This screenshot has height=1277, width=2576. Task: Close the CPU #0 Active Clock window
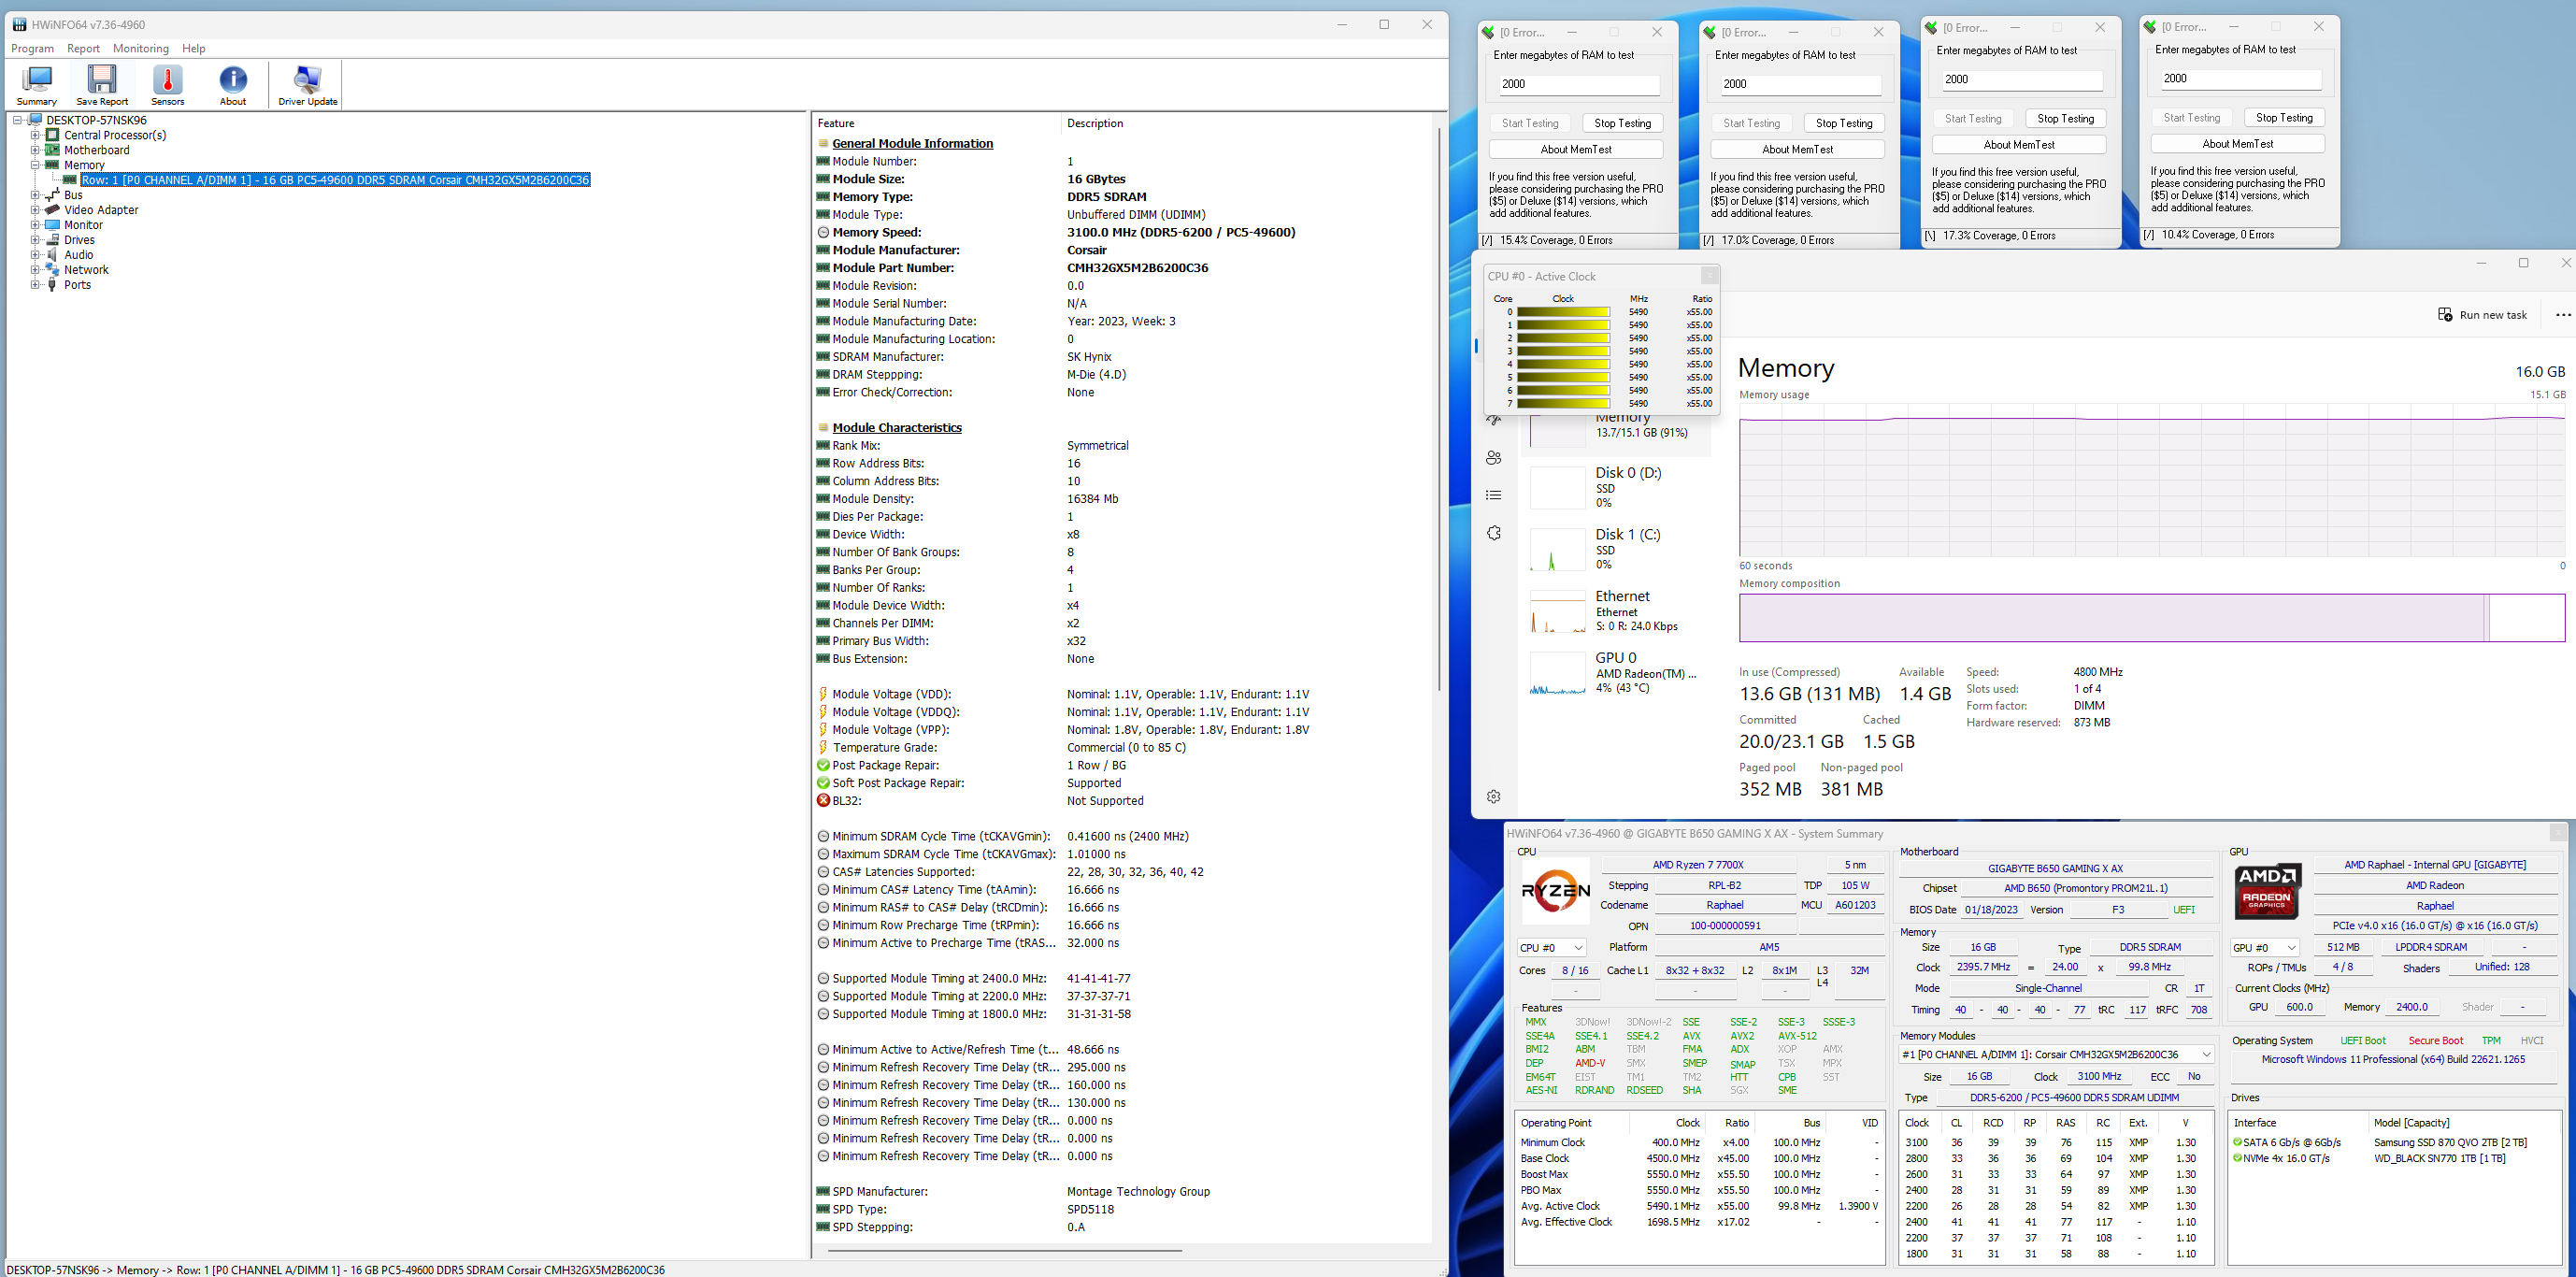tap(1709, 275)
